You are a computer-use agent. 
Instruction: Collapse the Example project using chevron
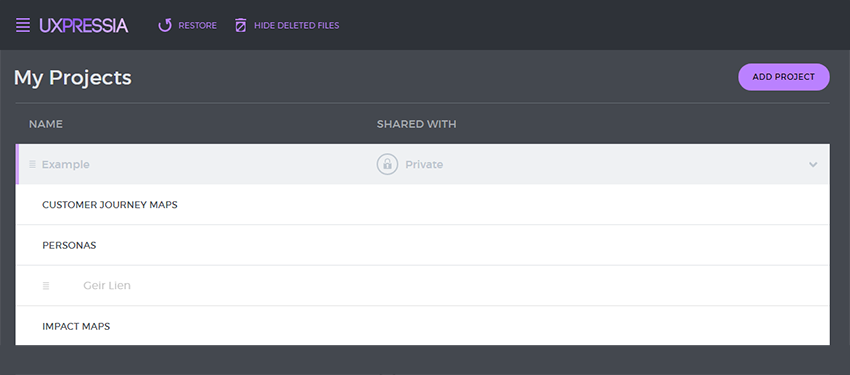coord(813,164)
